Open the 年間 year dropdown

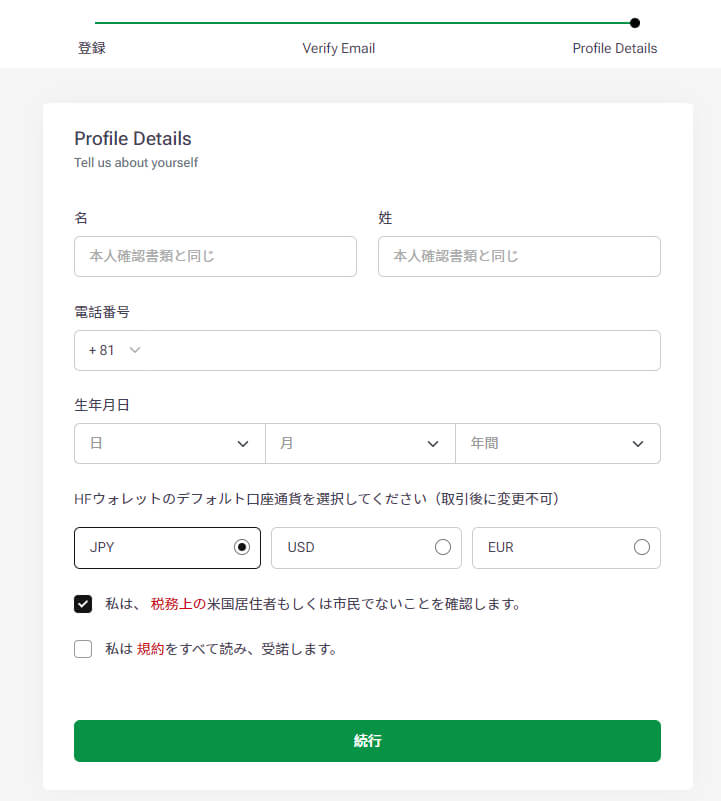pyautogui.click(x=557, y=443)
